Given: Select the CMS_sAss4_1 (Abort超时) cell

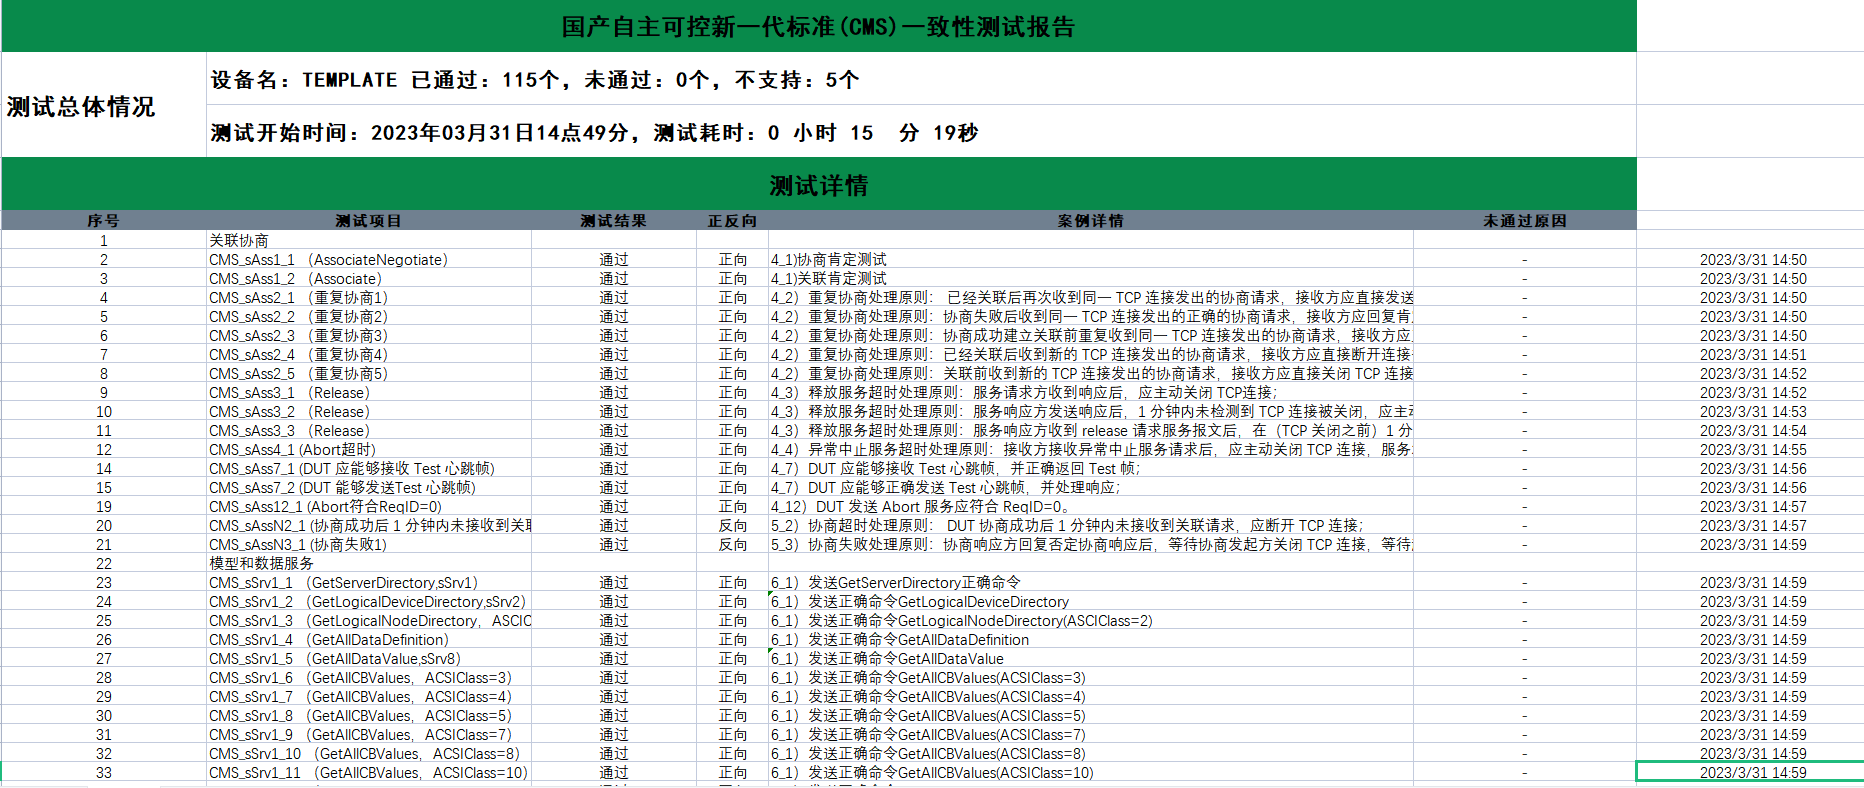Looking at the screenshot, I should coord(369,449).
